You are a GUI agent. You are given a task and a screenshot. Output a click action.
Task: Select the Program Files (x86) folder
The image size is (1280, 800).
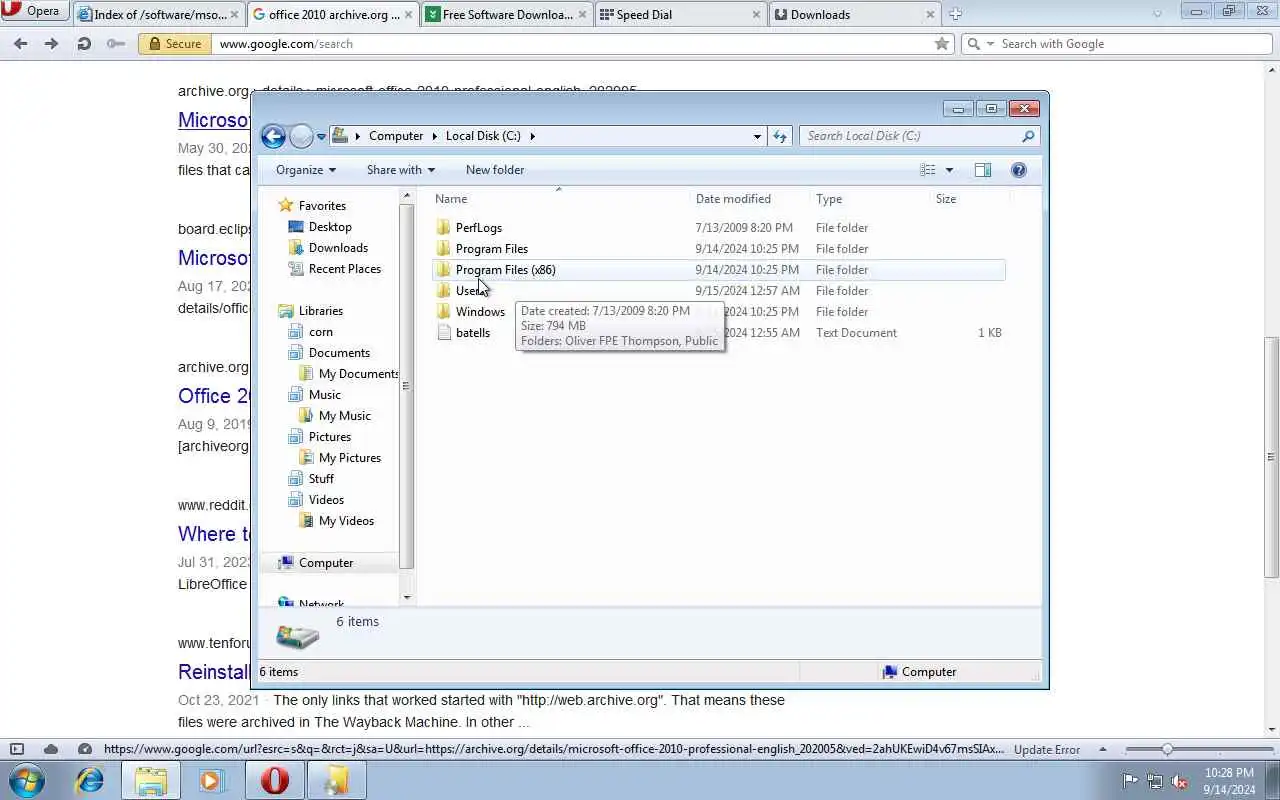tap(718, 270)
